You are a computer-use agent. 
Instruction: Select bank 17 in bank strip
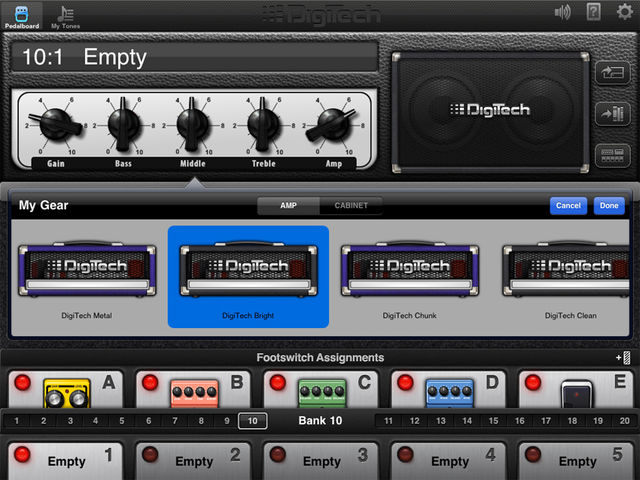(x=546, y=421)
